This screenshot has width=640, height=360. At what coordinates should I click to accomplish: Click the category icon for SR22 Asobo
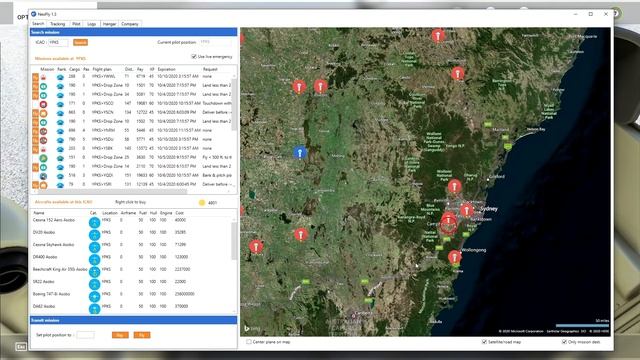point(94,284)
